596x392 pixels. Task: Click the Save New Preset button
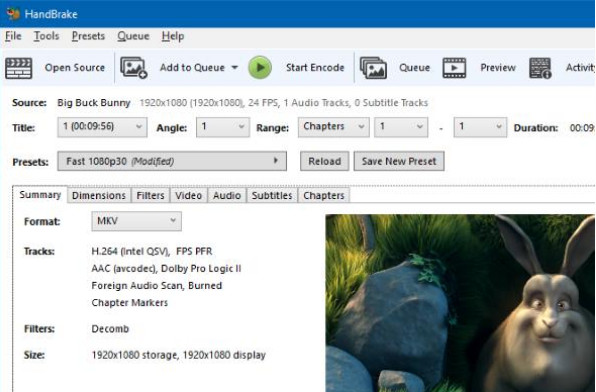click(399, 161)
